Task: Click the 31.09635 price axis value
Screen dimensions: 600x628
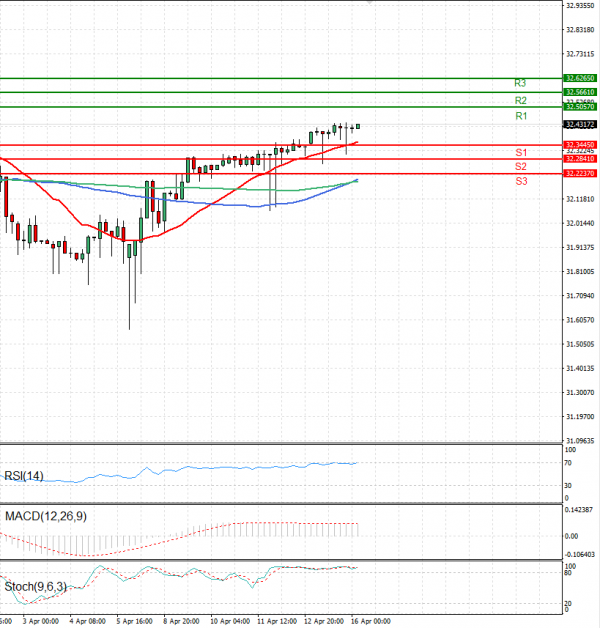Action: click(x=580, y=441)
